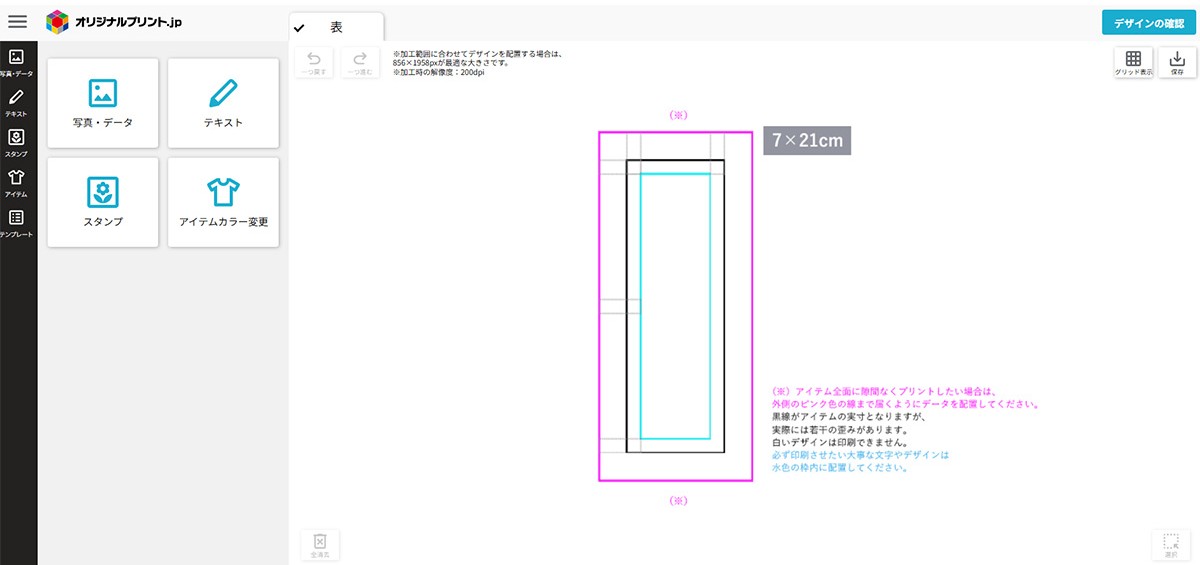Click the オリジナルプリント.jp logo
This screenshot has height=565, width=1200.
pyautogui.click(x=114, y=21)
